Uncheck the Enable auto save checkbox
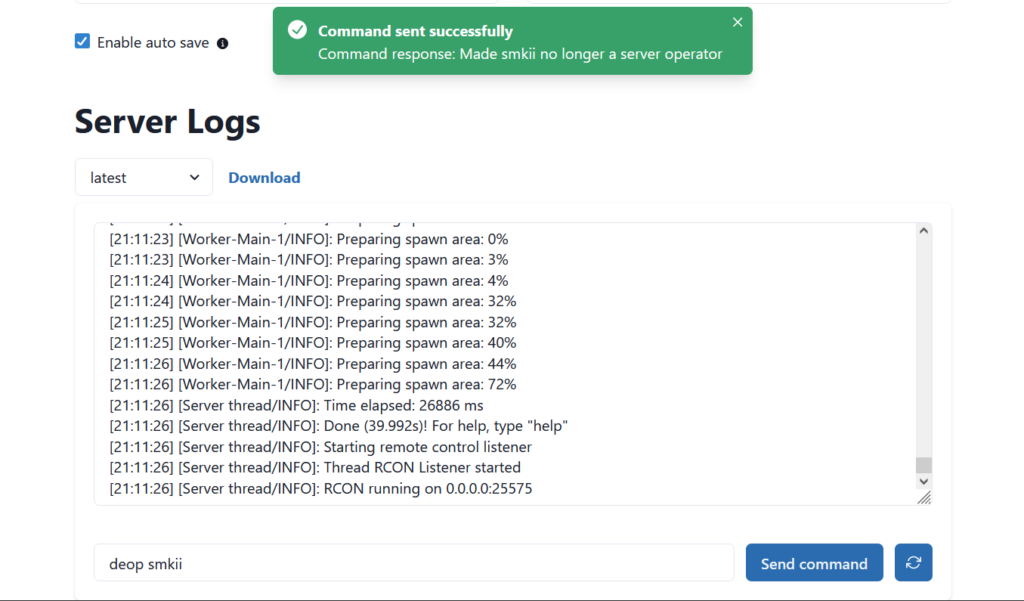 point(82,42)
